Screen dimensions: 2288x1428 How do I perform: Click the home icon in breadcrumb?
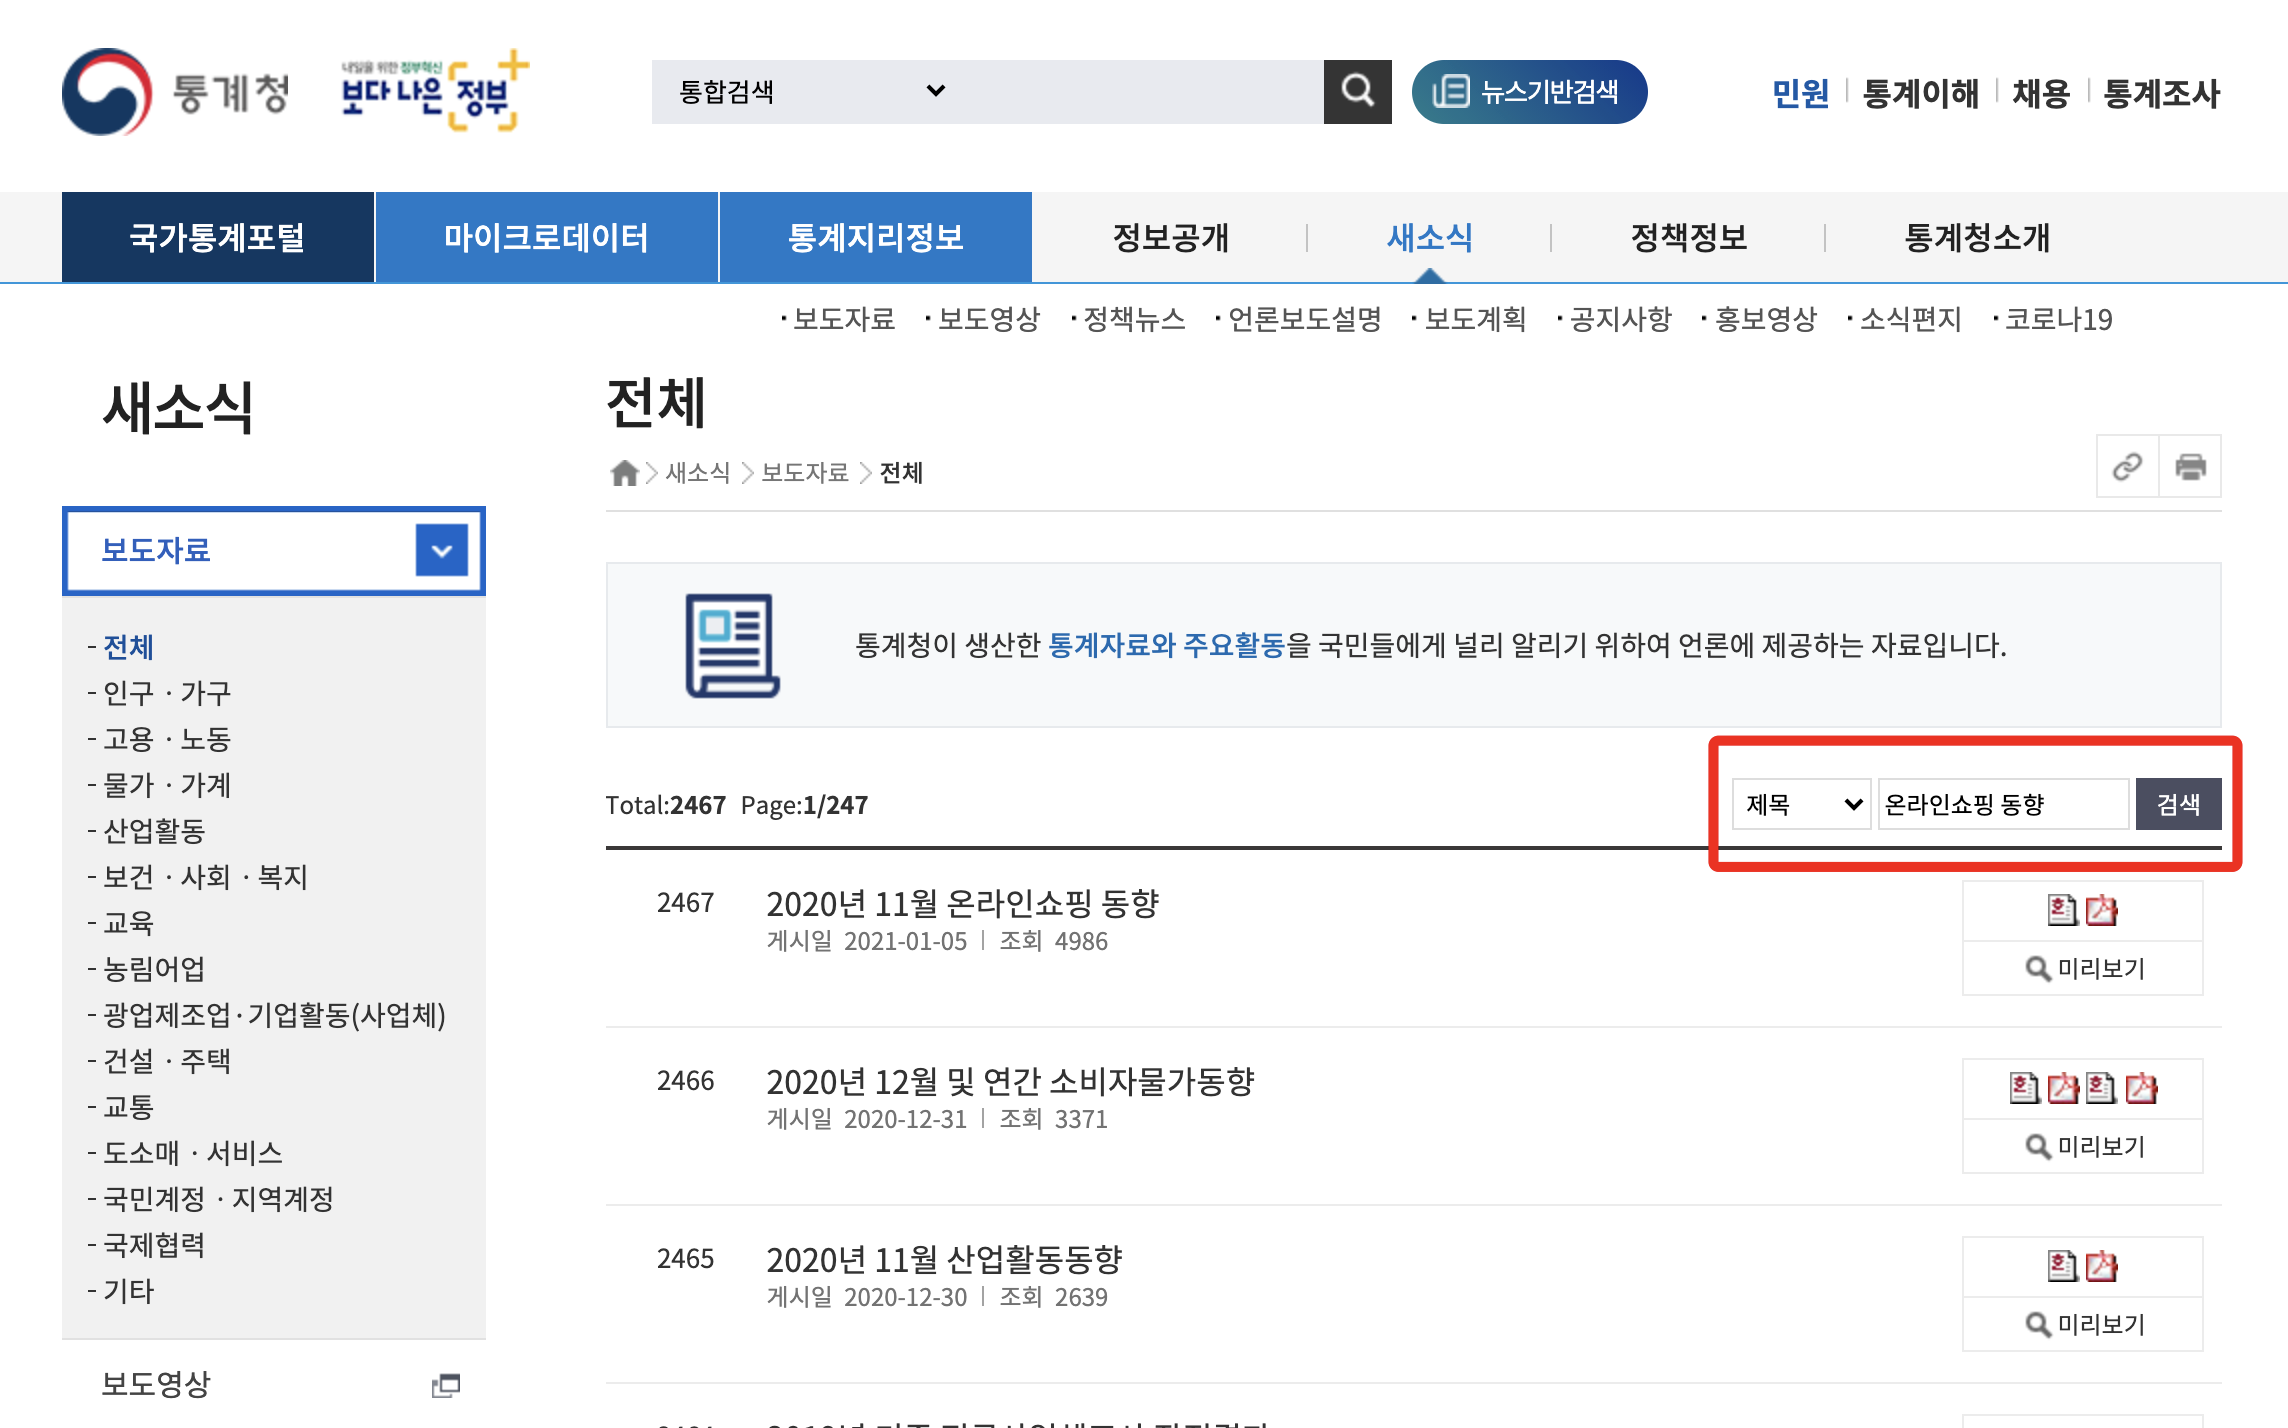pyautogui.click(x=624, y=473)
